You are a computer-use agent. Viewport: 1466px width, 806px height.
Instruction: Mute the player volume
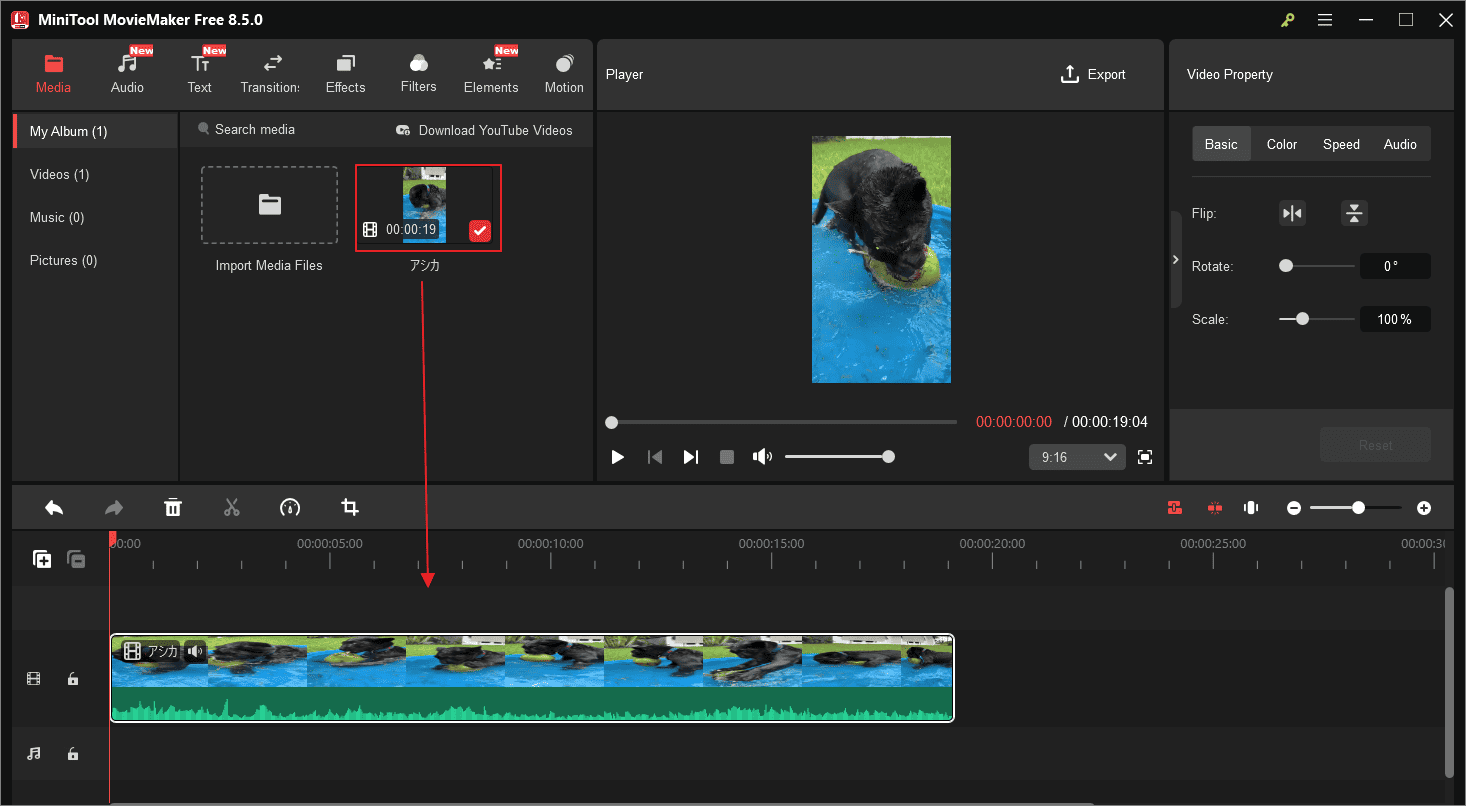[762, 456]
